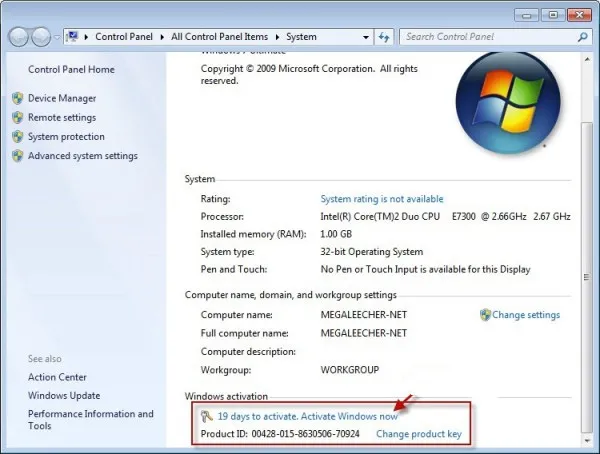Maximize the System window
This screenshot has width=600, height=454.
pos(553,15)
